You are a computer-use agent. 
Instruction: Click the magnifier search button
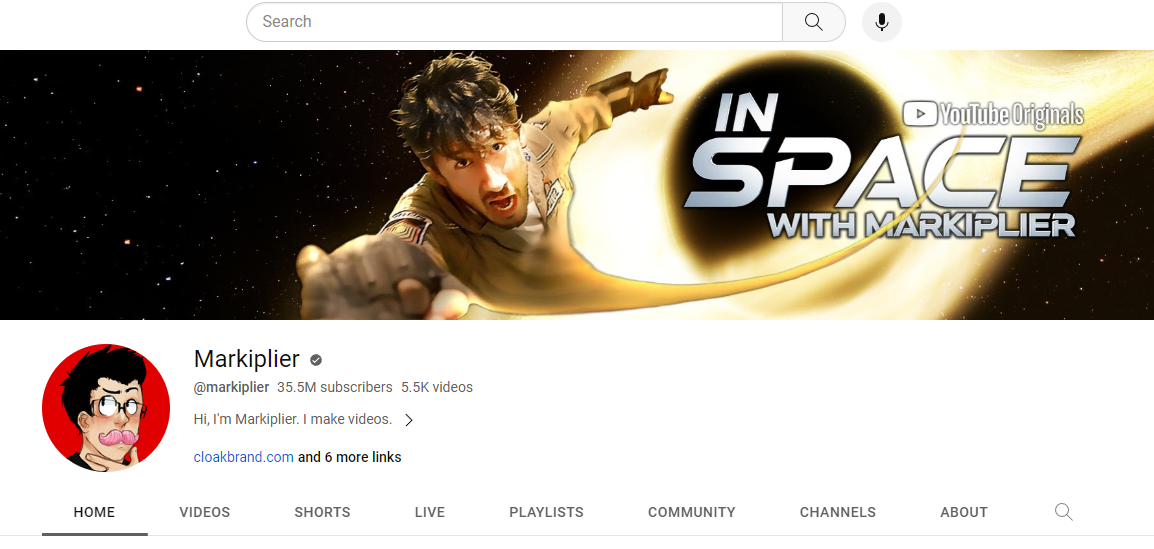(813, 22)
